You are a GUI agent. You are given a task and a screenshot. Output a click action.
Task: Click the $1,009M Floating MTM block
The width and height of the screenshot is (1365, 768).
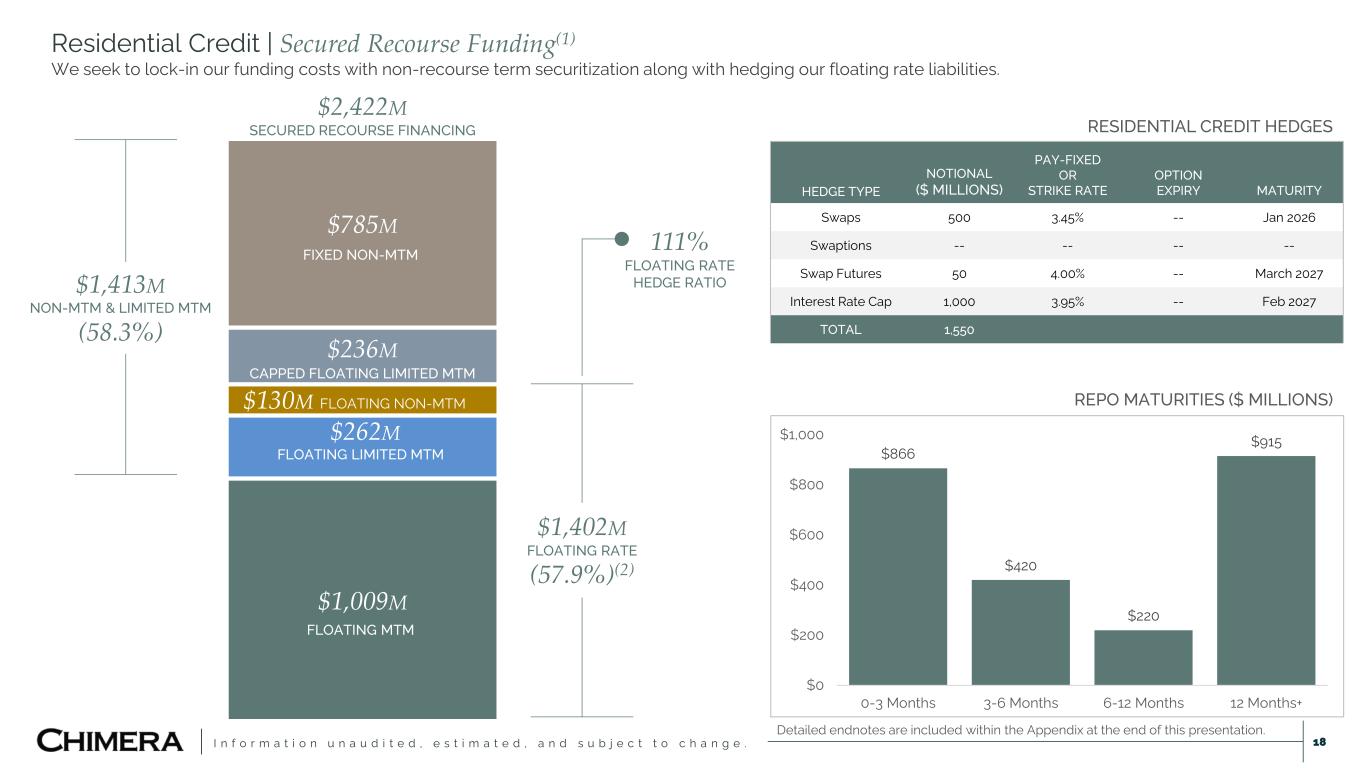tap(362, 600)
